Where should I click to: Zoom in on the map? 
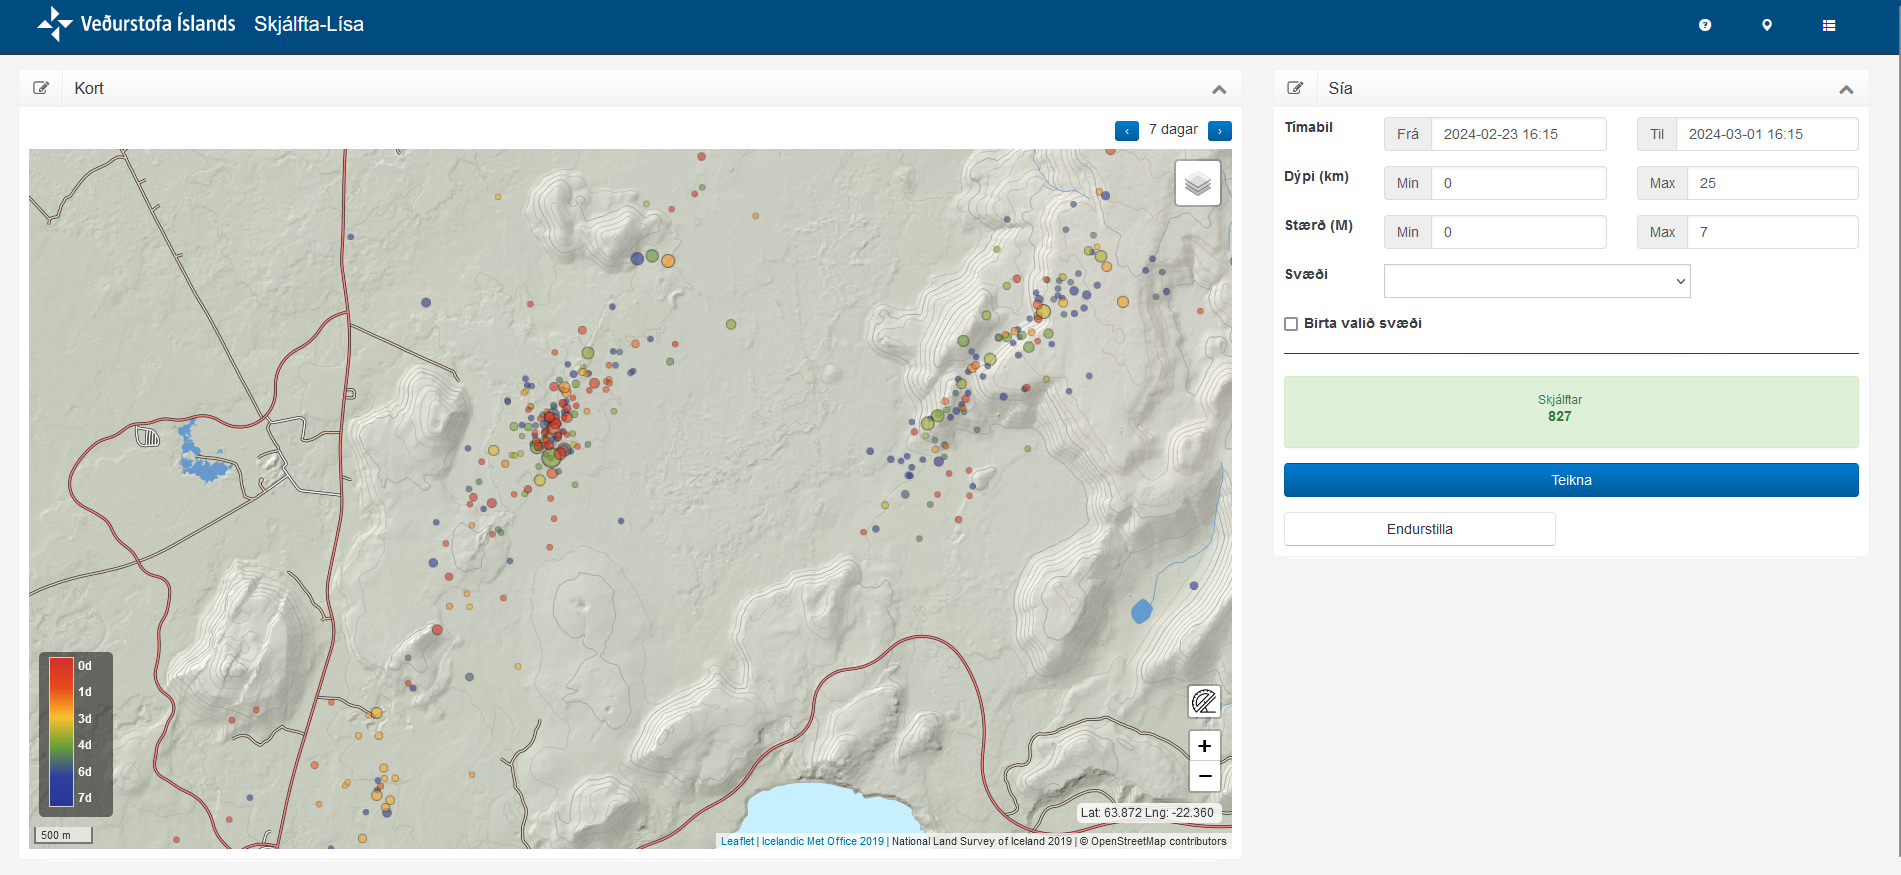point(1204,746)
